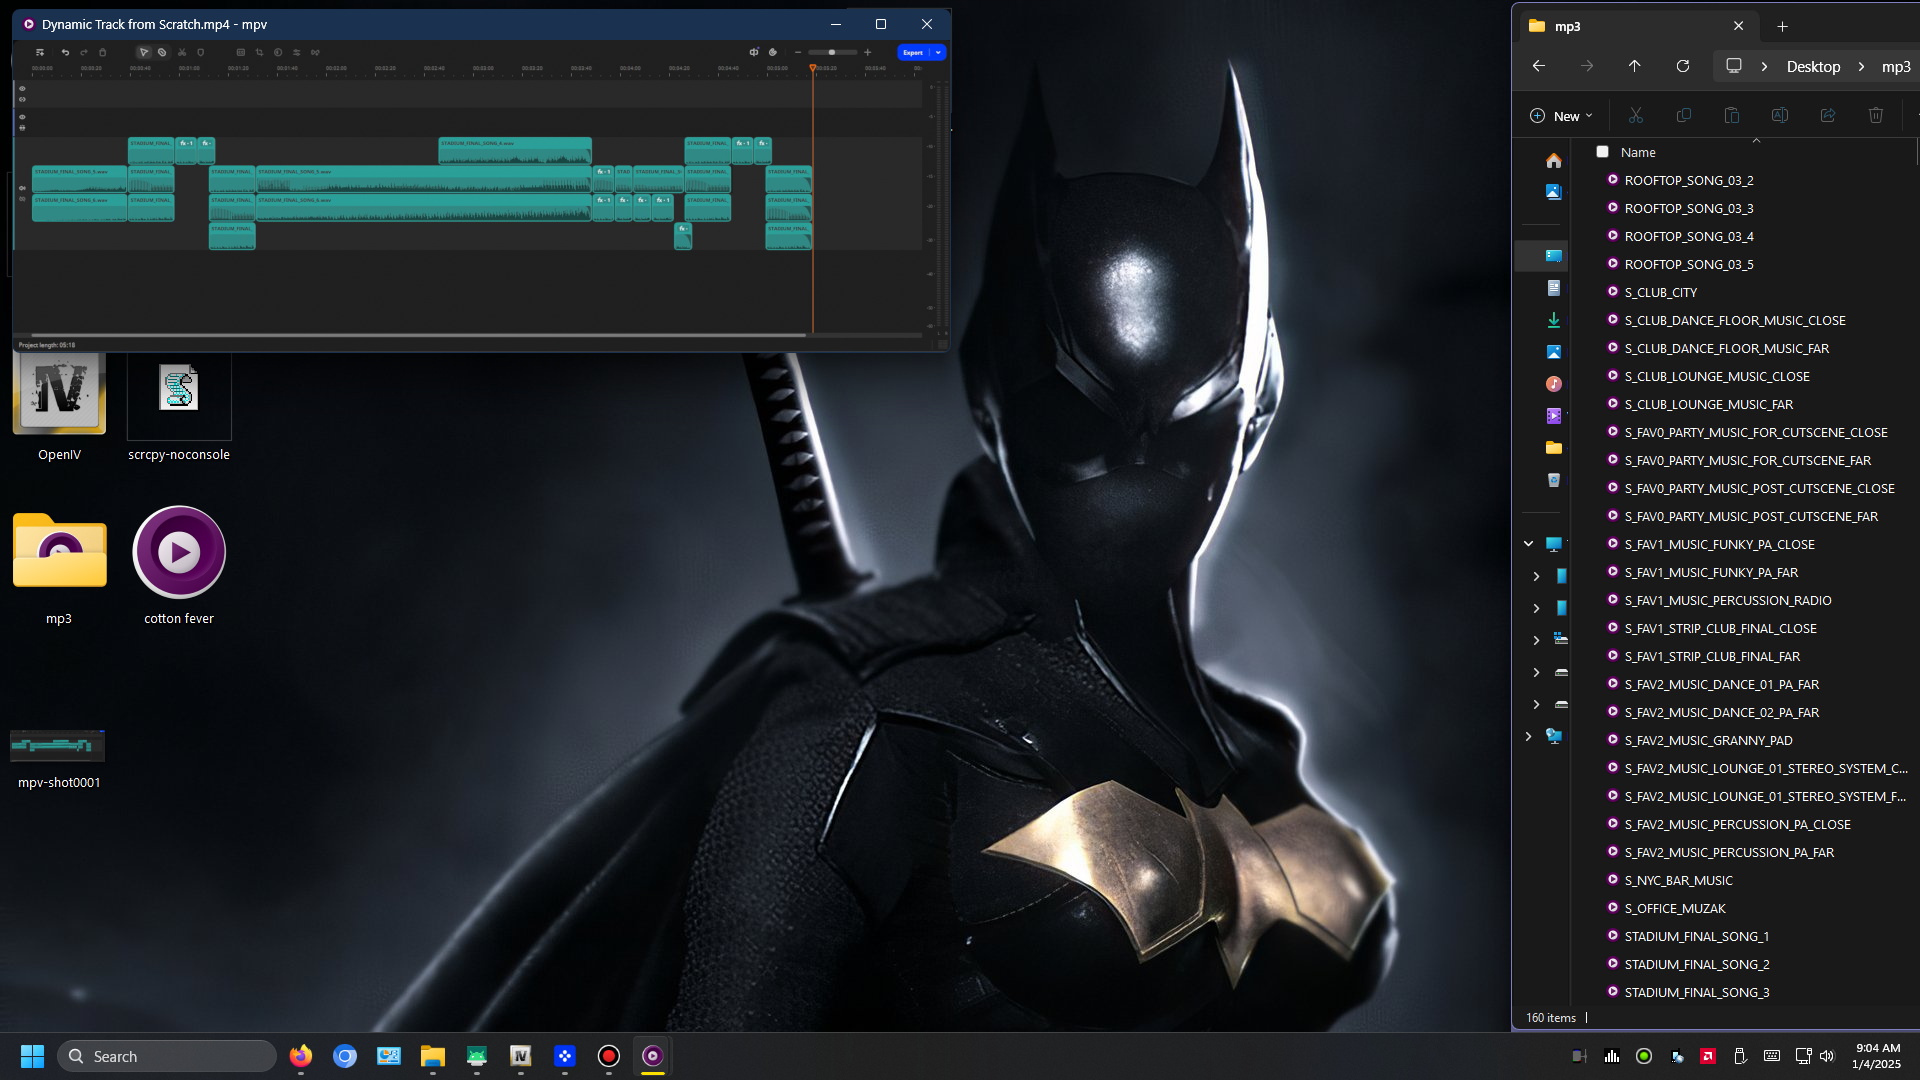The height and width of the screenshot is (1080, 1920).
Task: Go up one folder level in Explorer
Action: point(1635,66)
